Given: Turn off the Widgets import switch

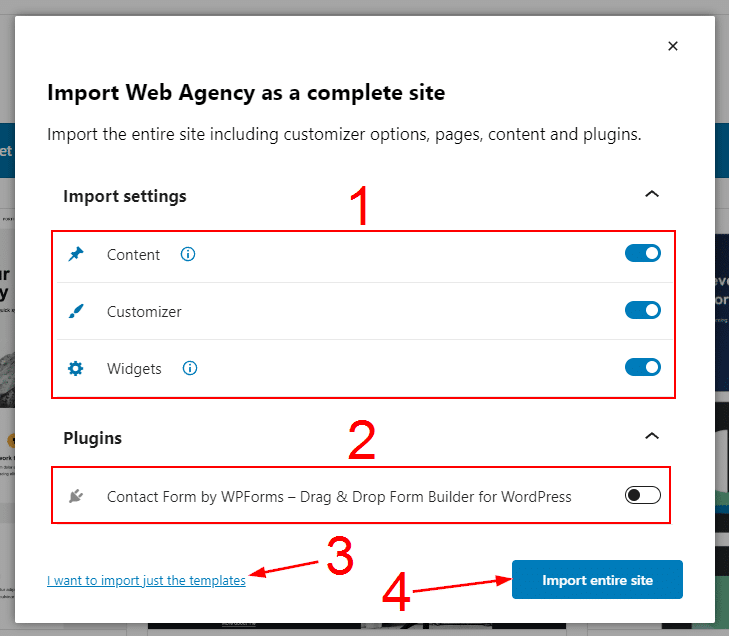Looking at the screenshot, I should click(642, 367).
